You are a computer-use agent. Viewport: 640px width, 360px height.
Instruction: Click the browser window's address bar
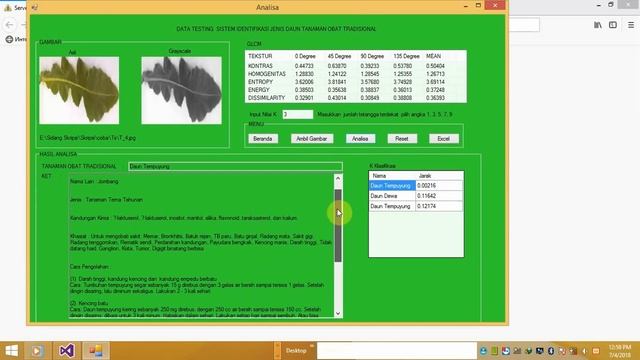524,25
